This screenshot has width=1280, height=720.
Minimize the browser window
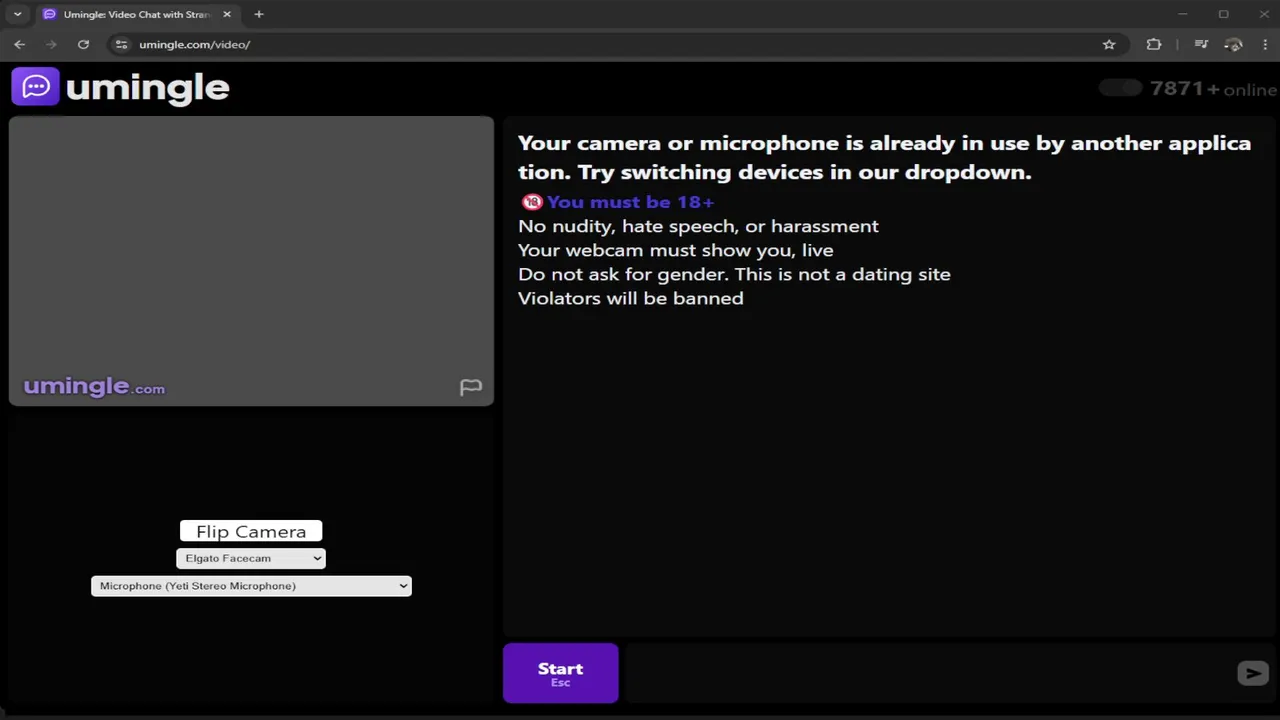pyautogui.click(x=1183, y=14)
